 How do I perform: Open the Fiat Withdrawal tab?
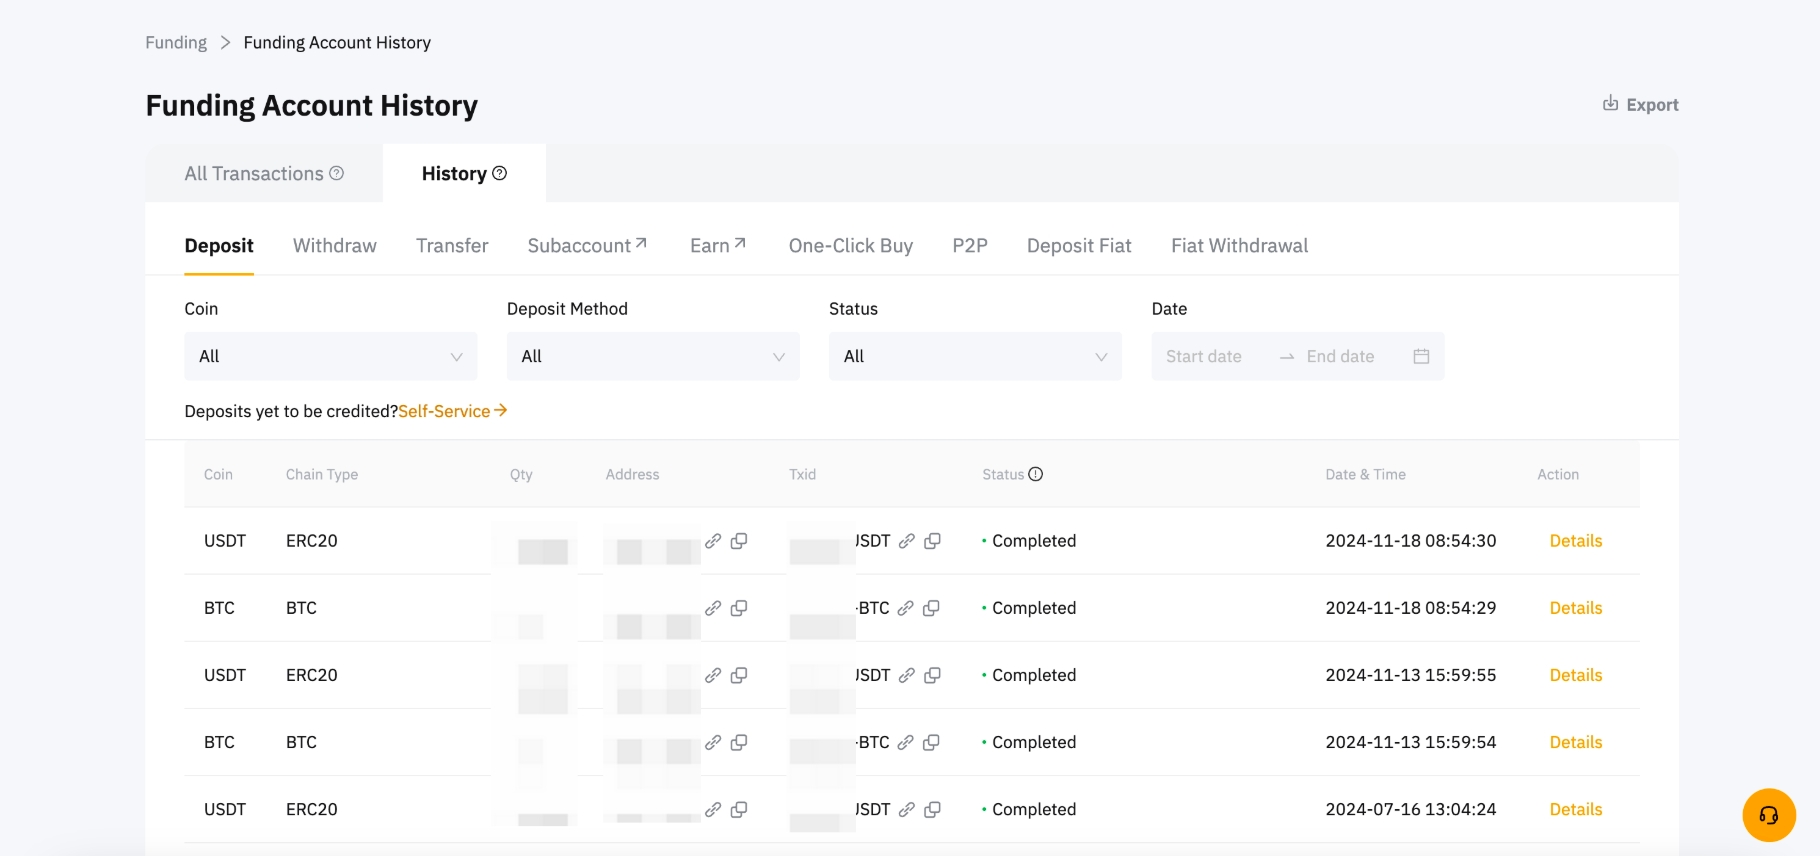point(1239,246)
